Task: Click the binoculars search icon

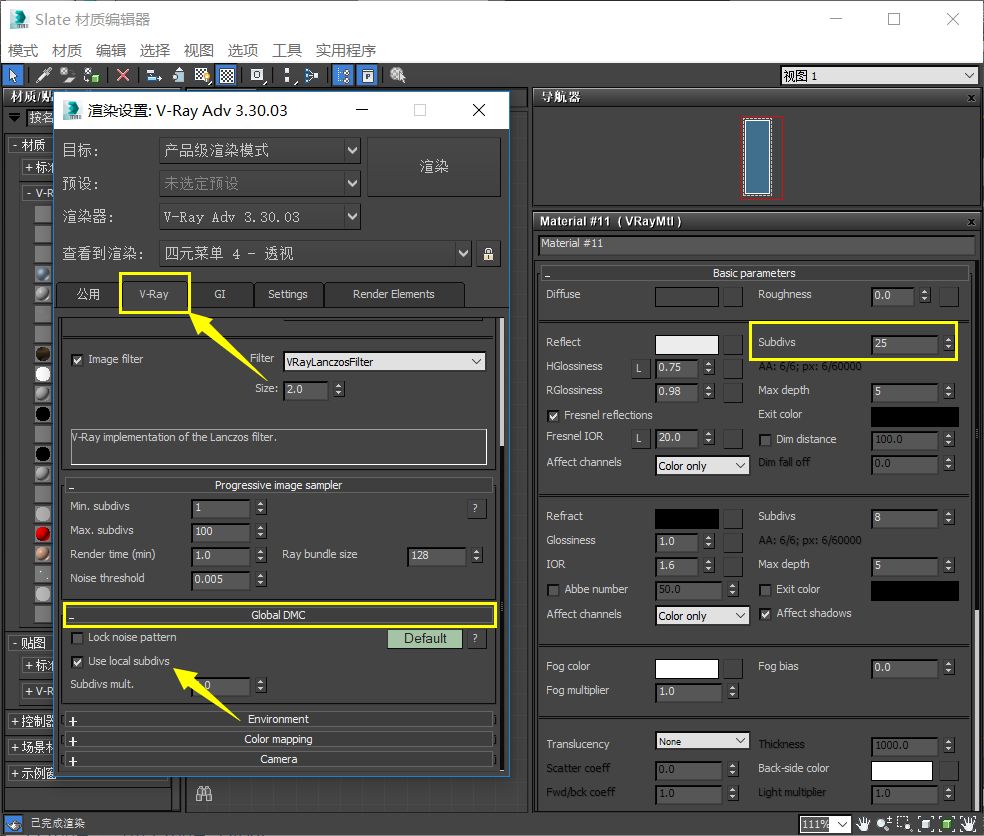Action: 203,794
